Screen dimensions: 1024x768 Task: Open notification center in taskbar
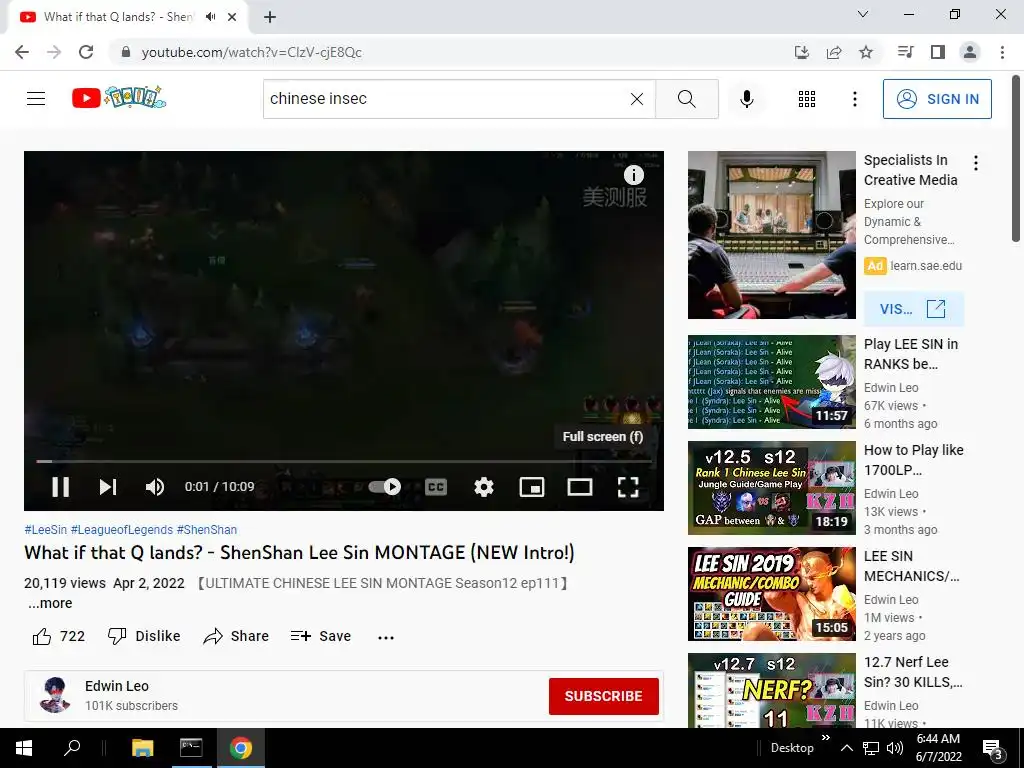(x=993, y=748)
